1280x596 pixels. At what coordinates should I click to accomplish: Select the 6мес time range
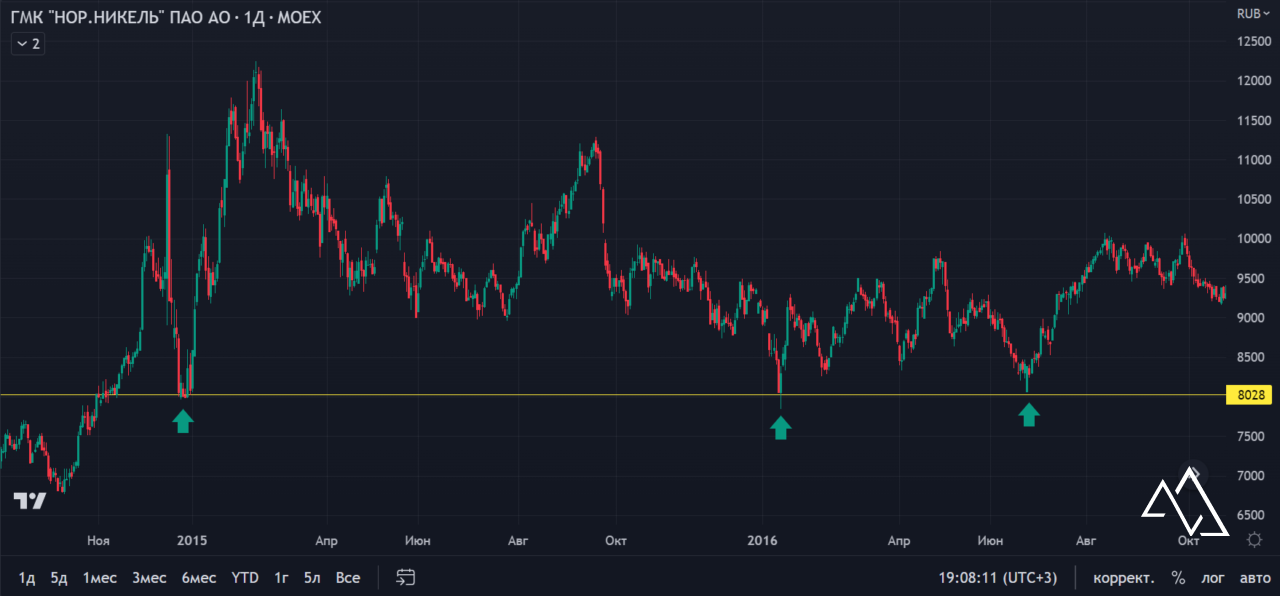(199, 578)
